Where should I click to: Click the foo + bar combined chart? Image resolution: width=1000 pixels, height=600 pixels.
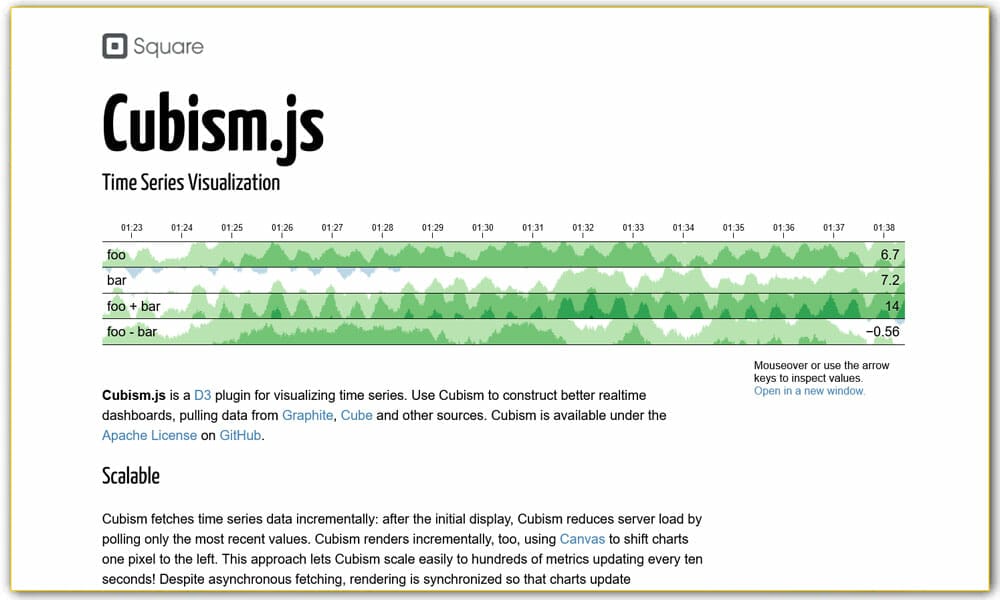tap(500, 306)
